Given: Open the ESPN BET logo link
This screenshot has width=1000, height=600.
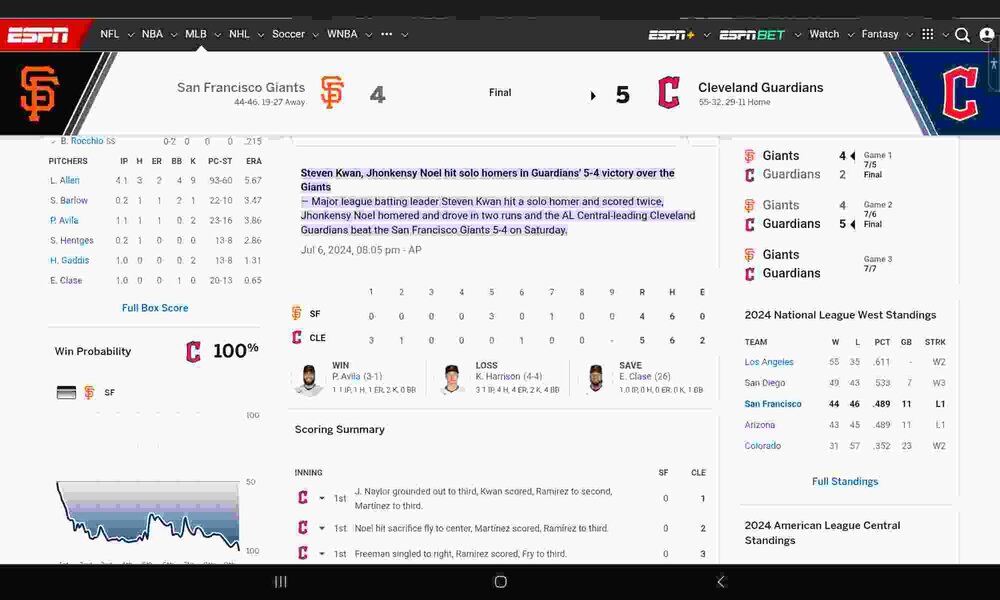Looking at the screenshot, I should coord(752,34).
